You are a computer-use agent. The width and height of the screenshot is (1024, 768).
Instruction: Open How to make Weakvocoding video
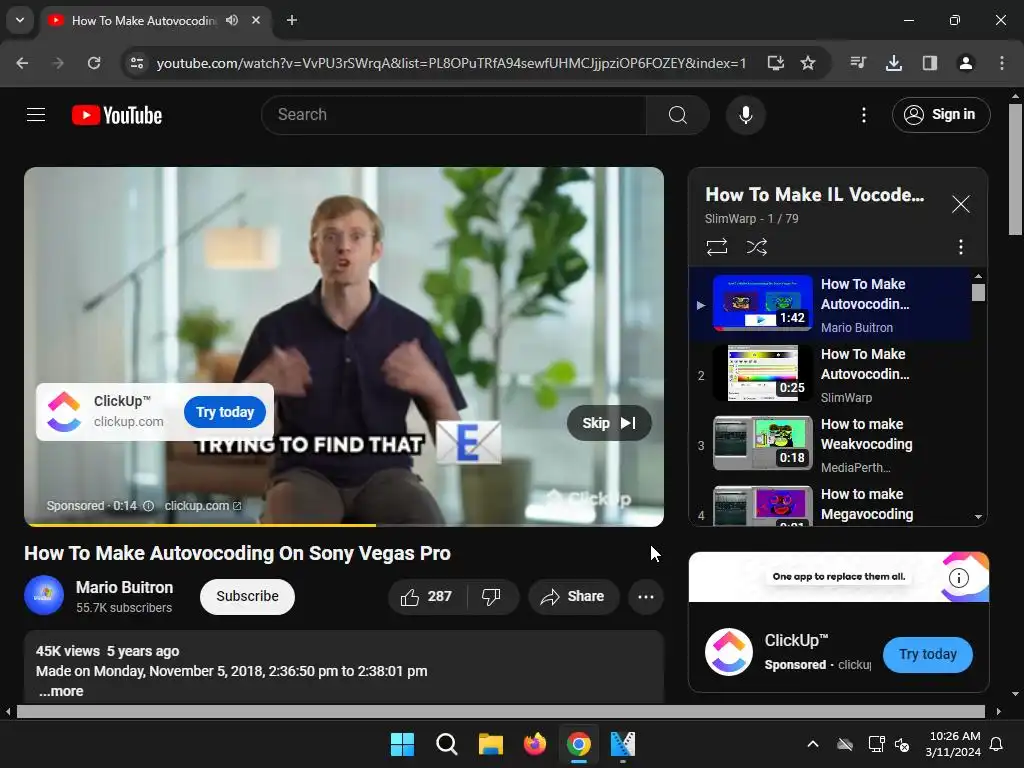click(830, 445)
